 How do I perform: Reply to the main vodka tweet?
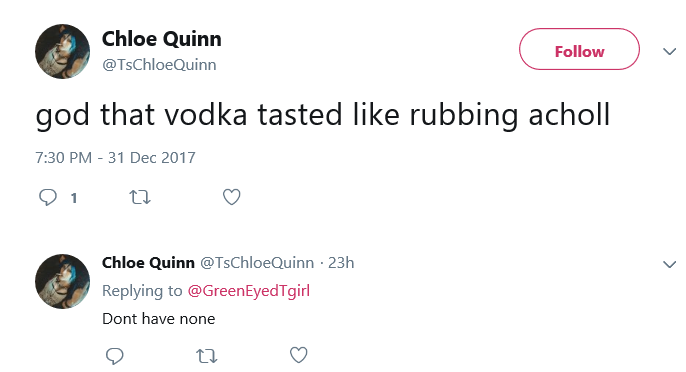pos(48,197)
